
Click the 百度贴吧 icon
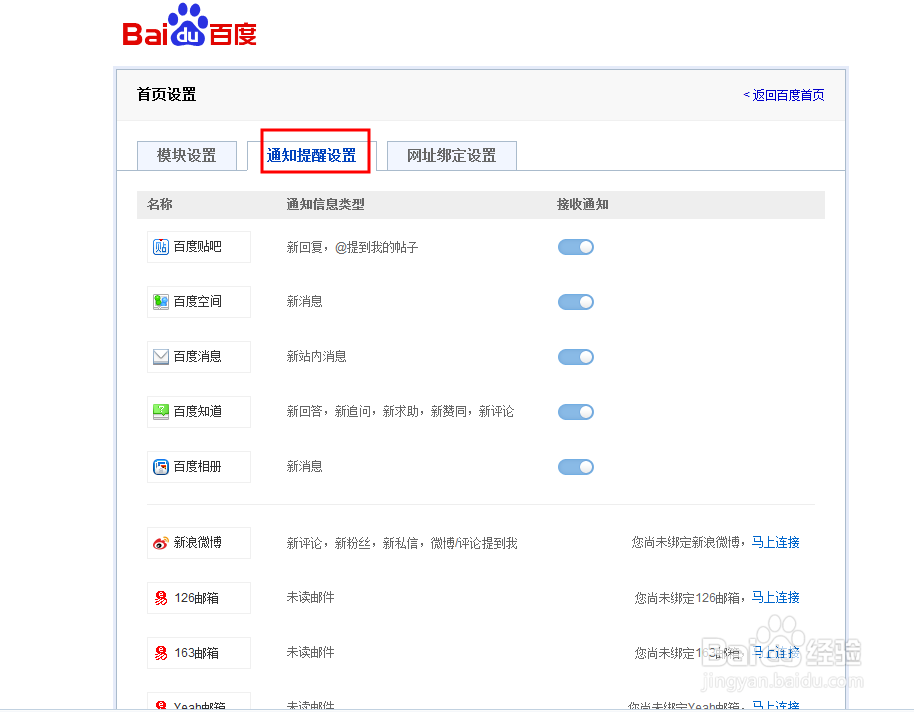coord(161,247)
